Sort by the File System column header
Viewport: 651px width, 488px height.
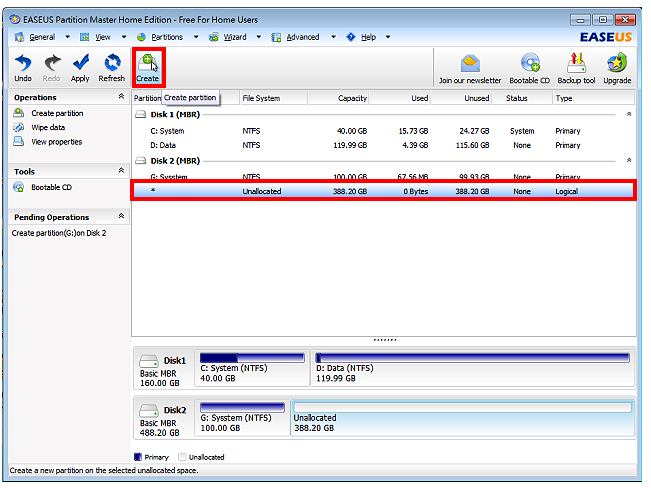(x=274, y=98)
